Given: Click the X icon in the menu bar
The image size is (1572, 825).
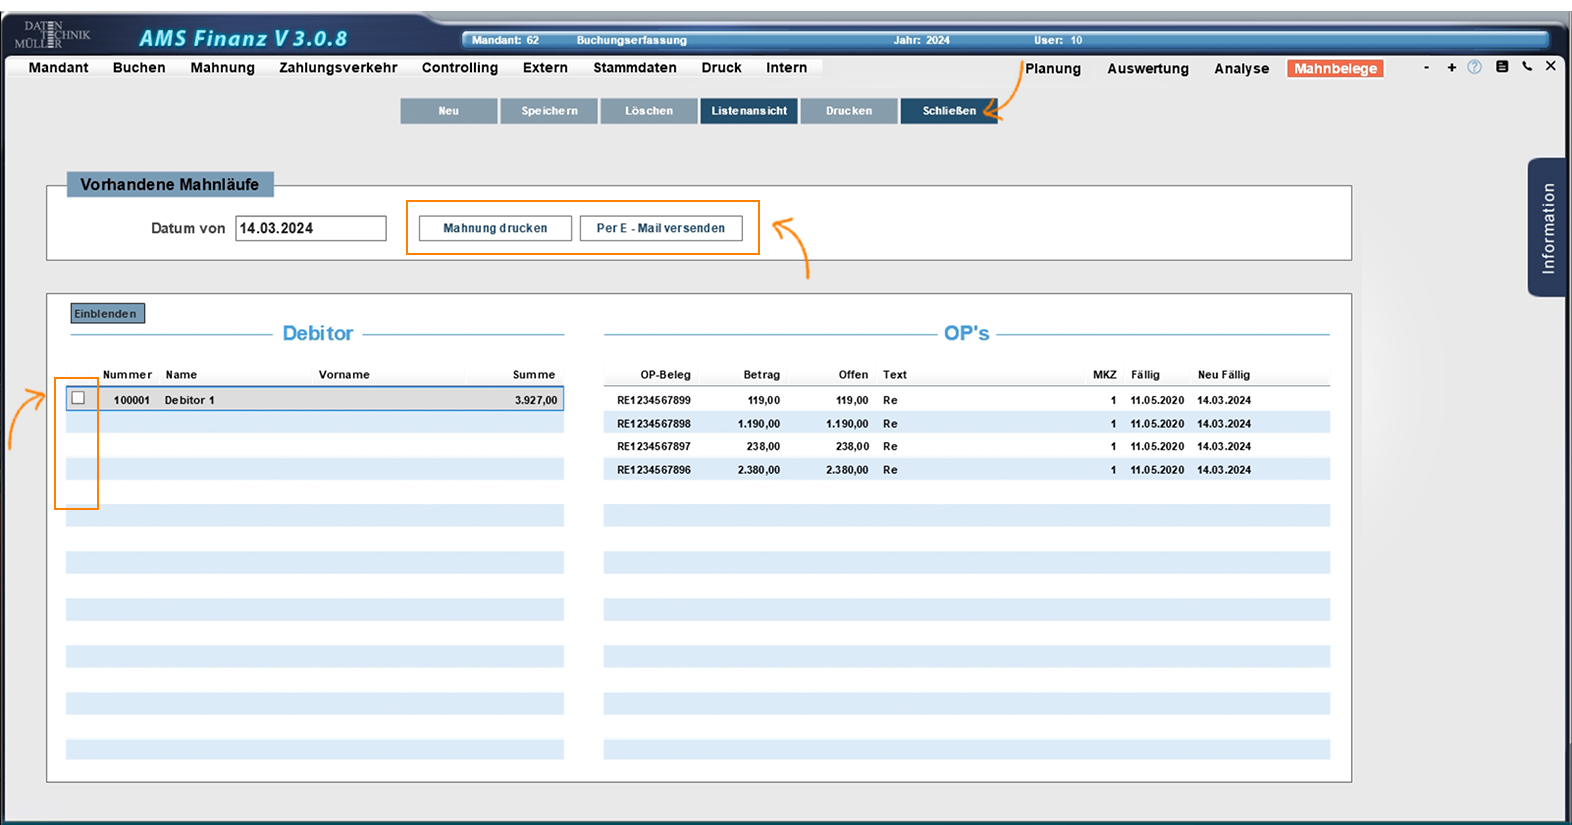Looking at the screenshot, I should 1550,66.
